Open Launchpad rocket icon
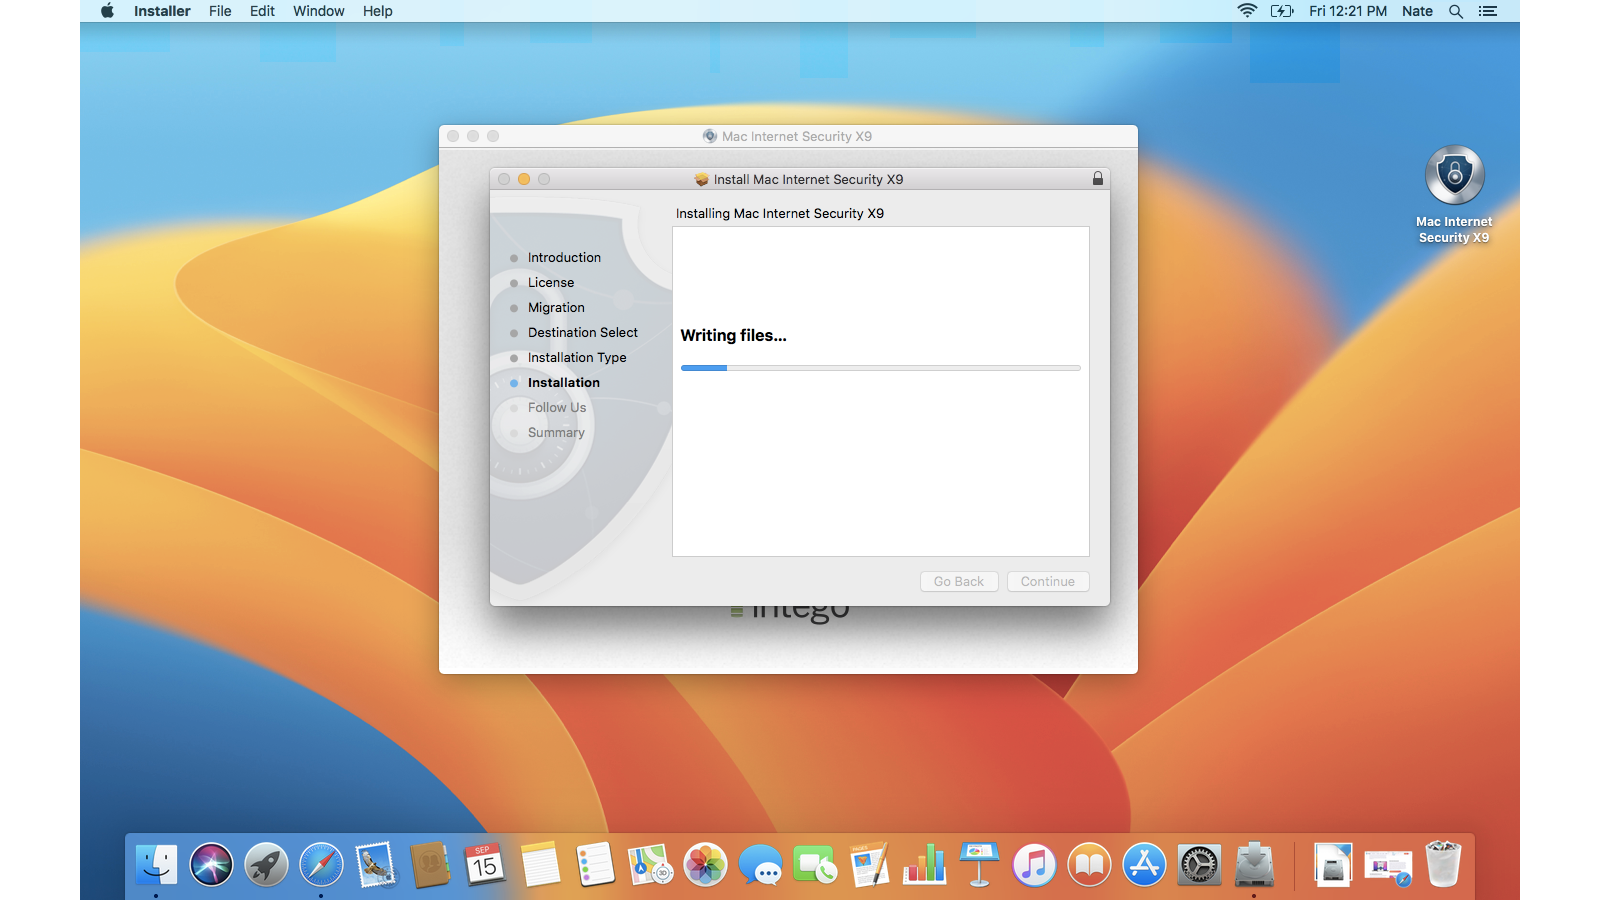 coord(266,865)
